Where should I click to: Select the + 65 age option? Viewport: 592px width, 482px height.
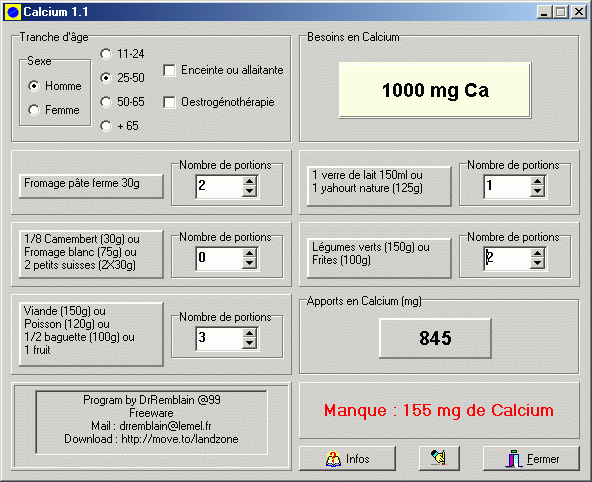pos(106,126)
